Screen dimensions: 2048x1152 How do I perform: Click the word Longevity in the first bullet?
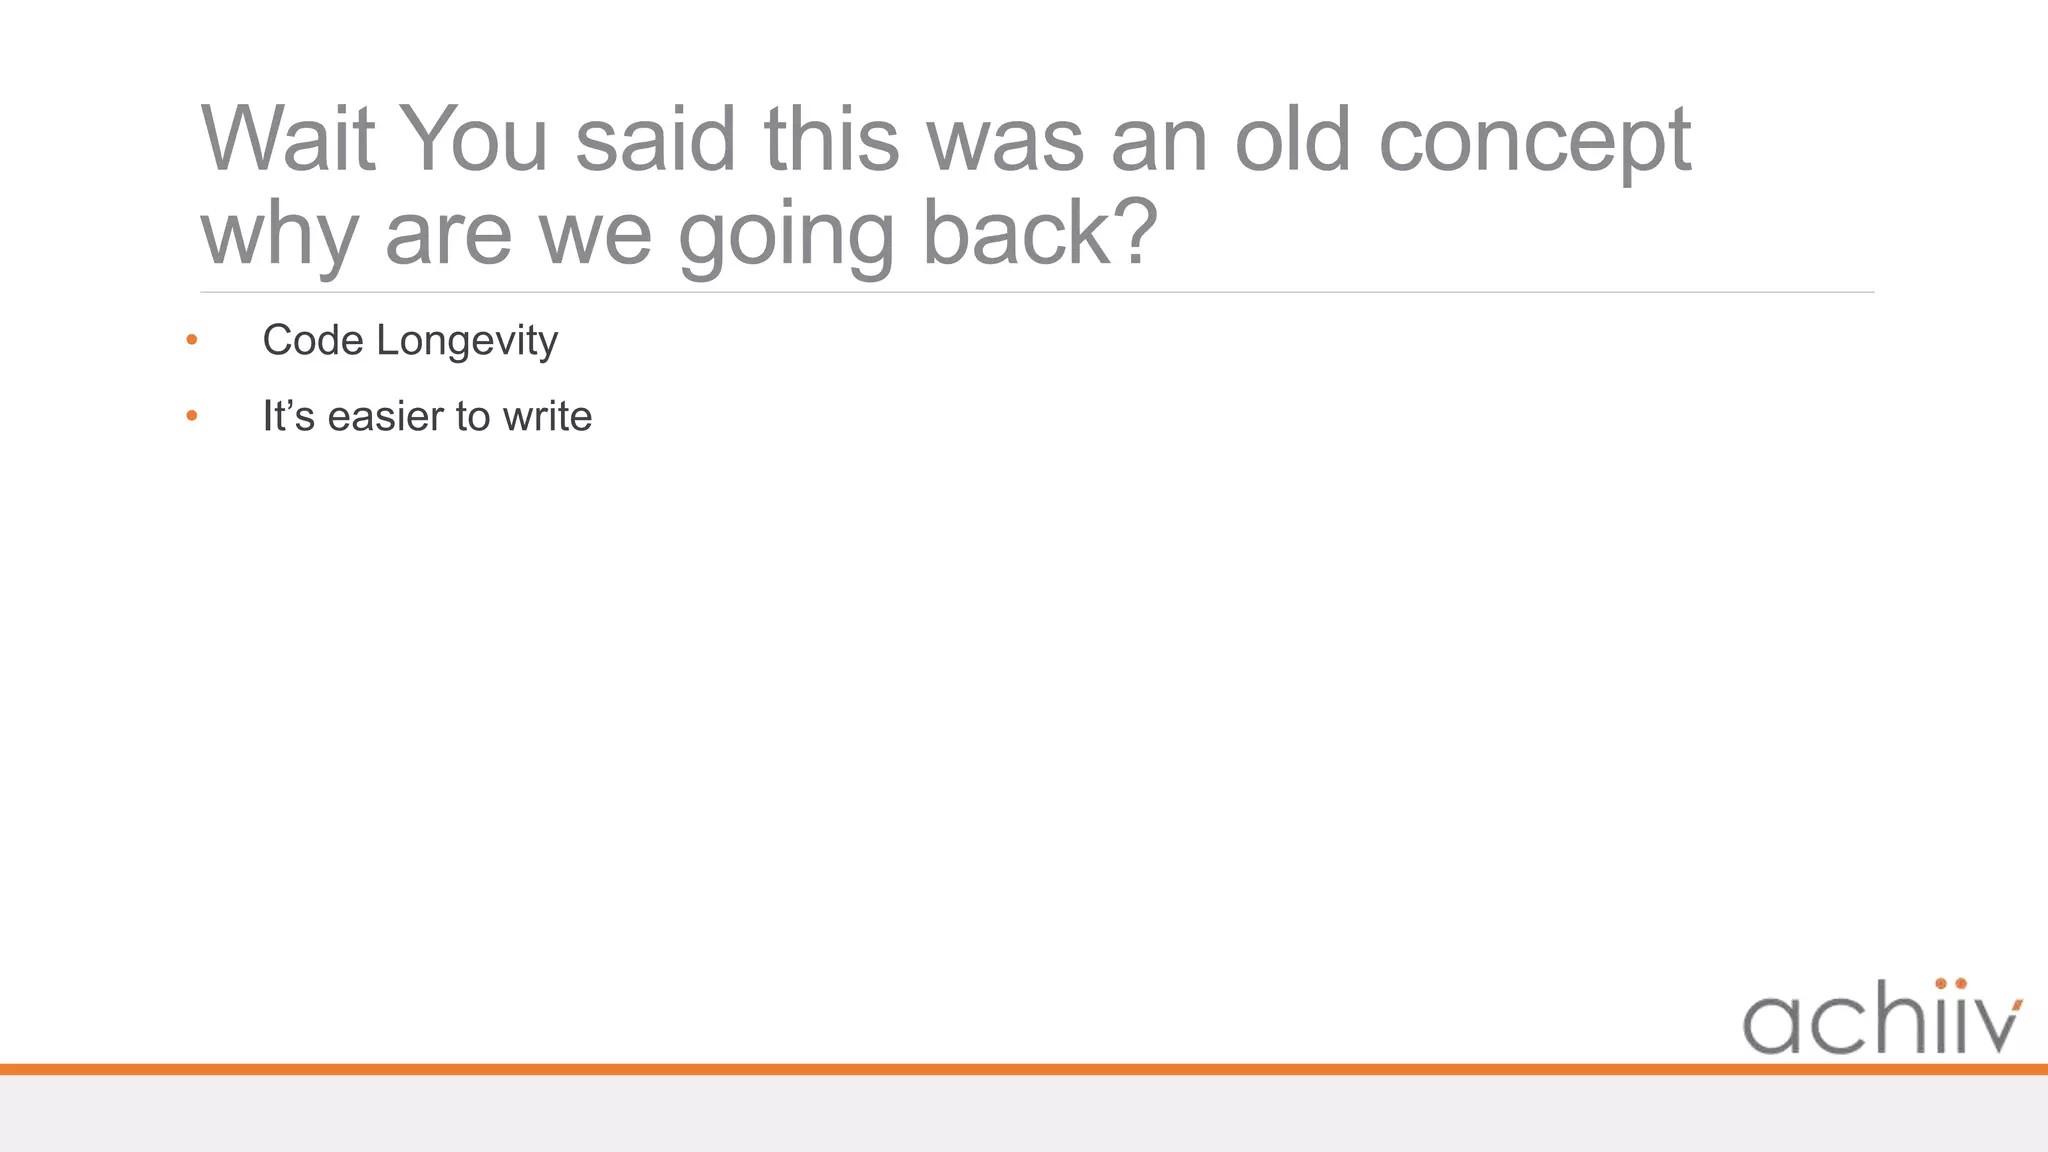(x=467, y=341)
